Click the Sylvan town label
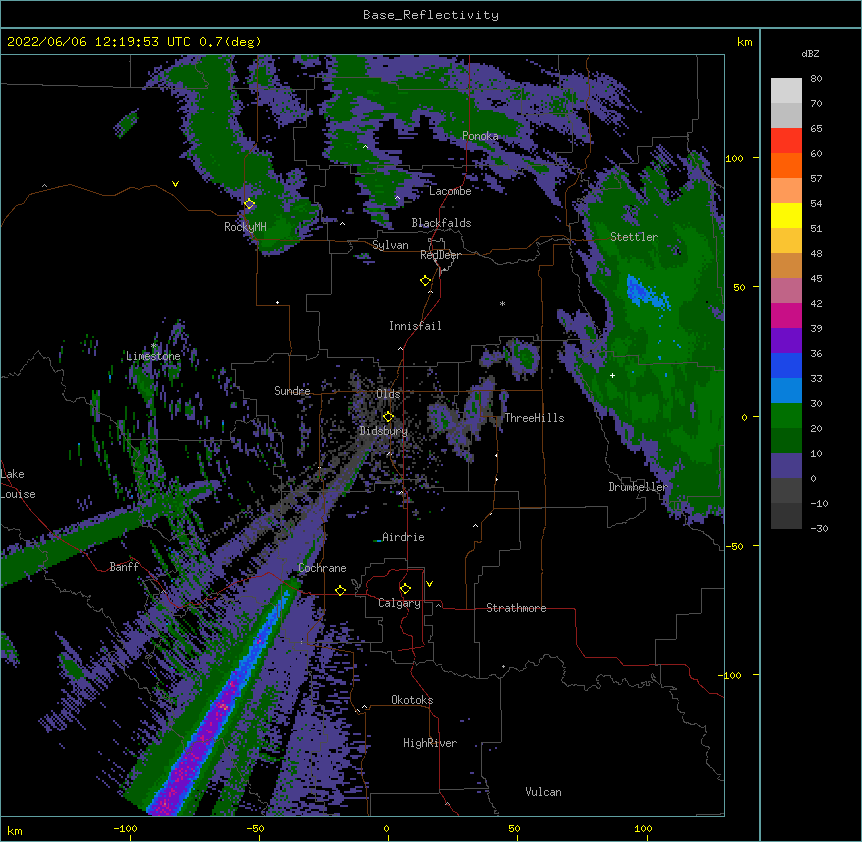862x842 pixels. [x=390, y=245]
